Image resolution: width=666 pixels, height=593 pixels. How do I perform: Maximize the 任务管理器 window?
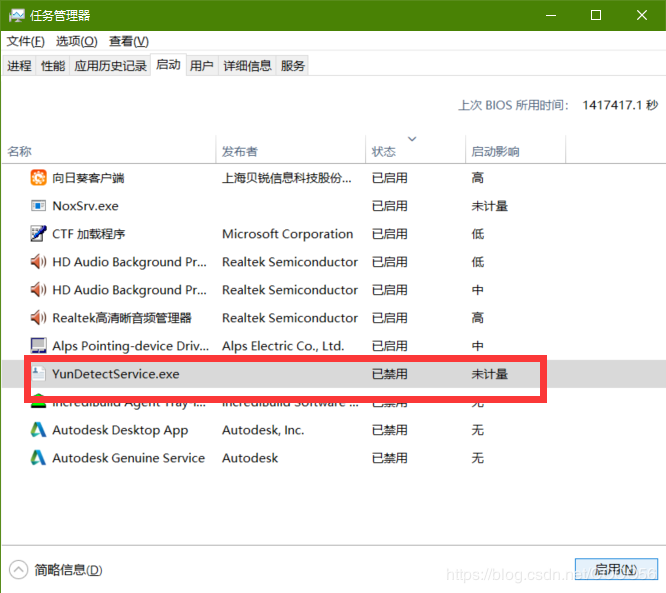(x=596, y=16)
